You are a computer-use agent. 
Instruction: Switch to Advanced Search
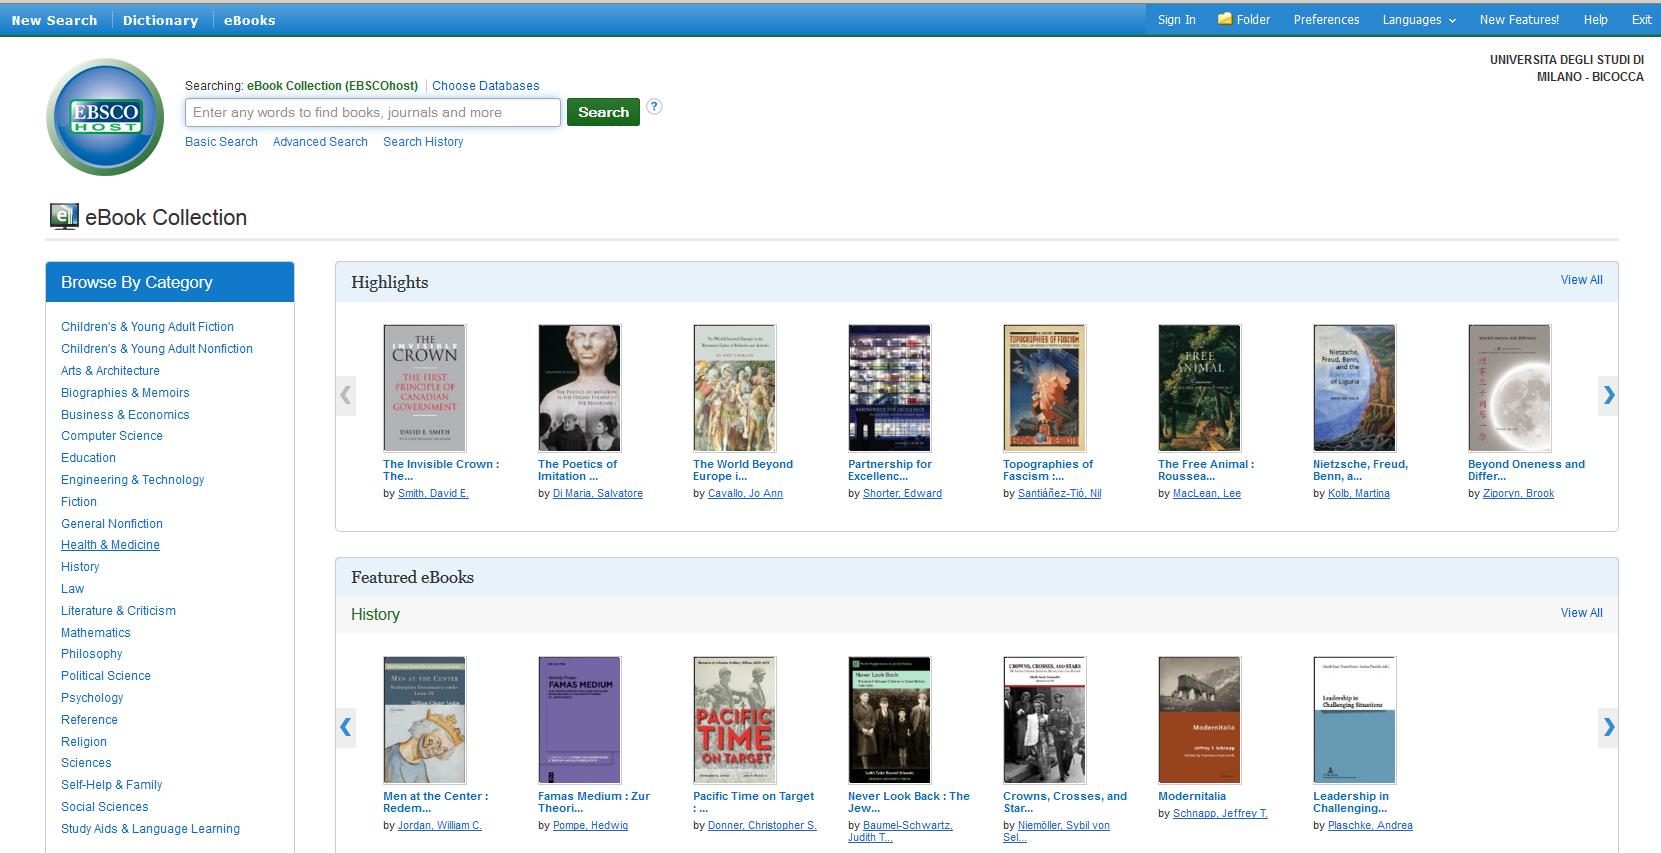(320, 142)
